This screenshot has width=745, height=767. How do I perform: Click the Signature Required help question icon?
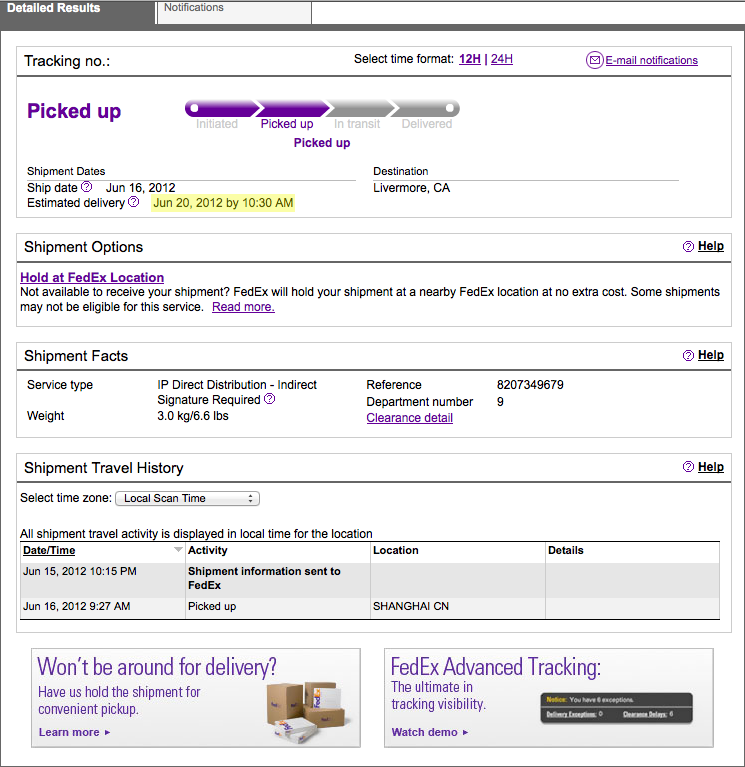[x=270, y=399]
